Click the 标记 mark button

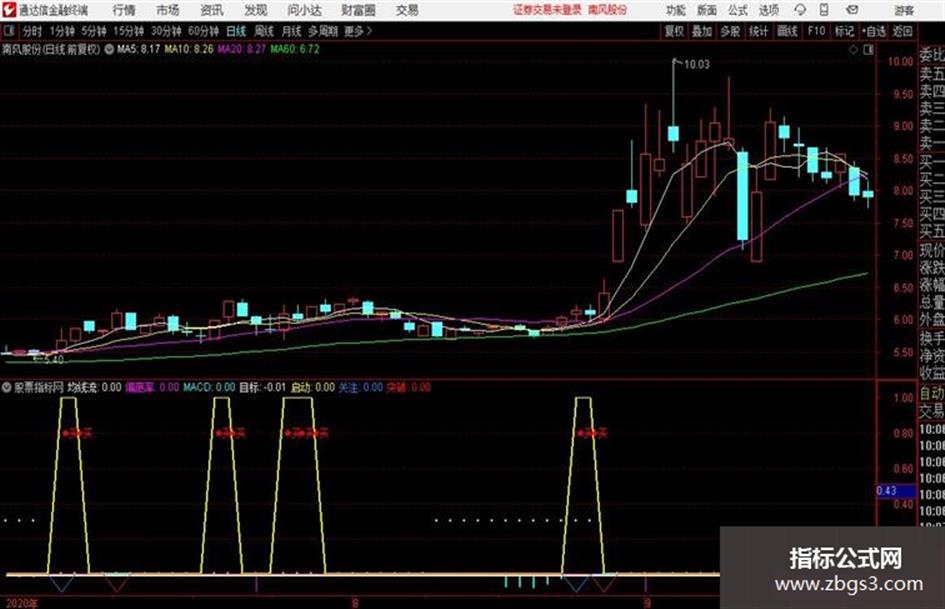(844, 31)
